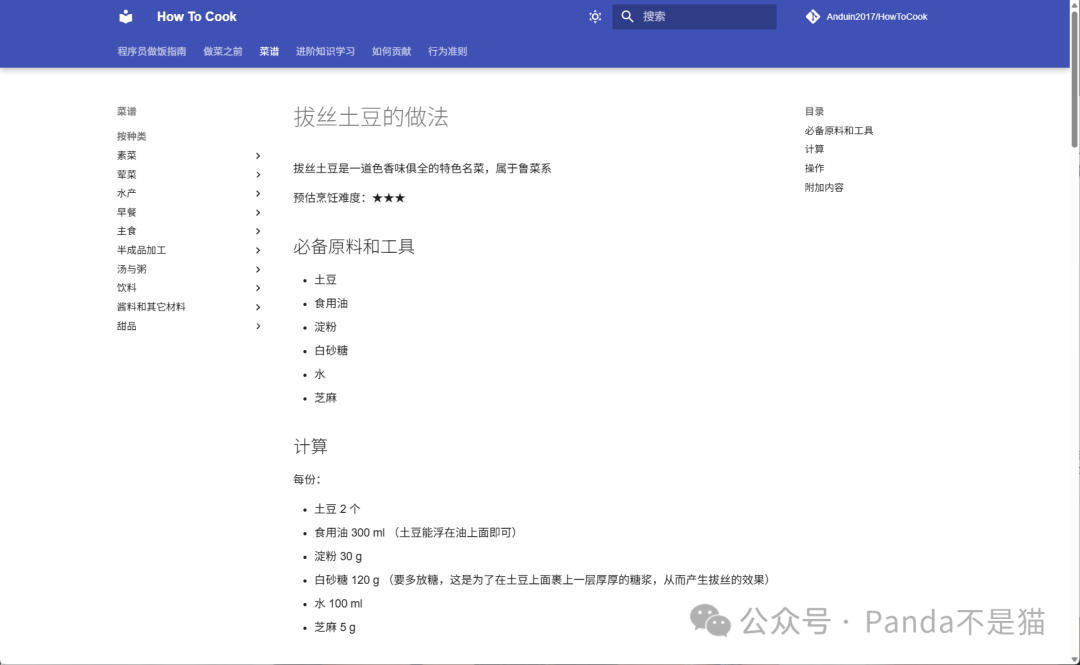Open the 程序员做饭指南 tab

tap(152, 51)
